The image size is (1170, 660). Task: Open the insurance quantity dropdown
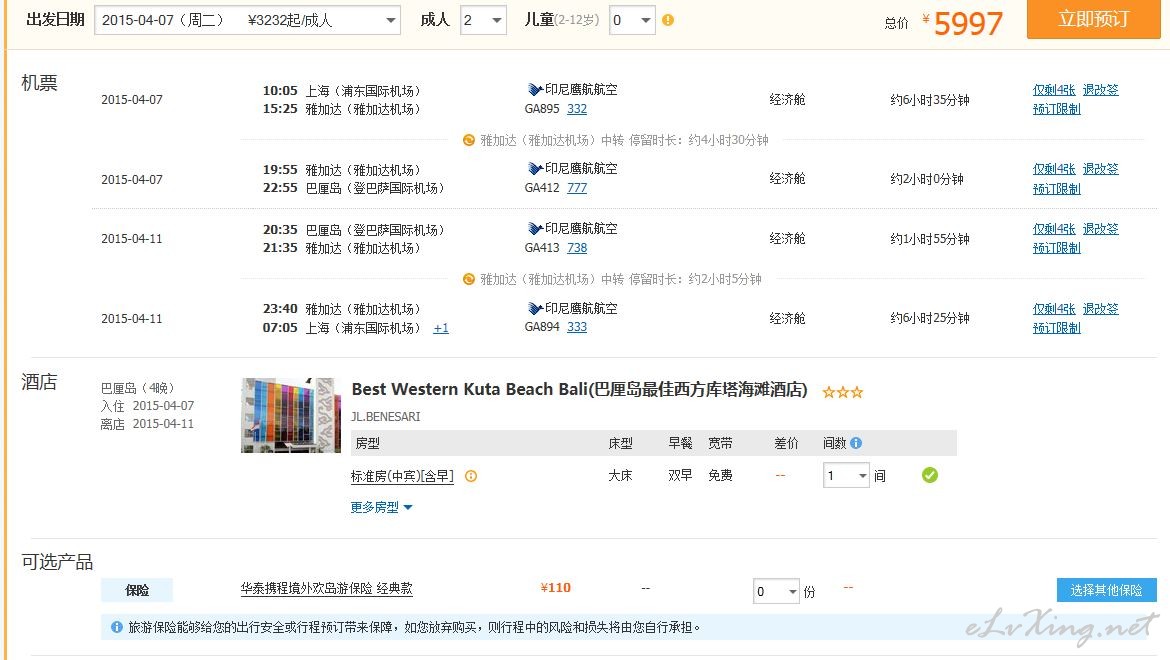coord(776,591)
